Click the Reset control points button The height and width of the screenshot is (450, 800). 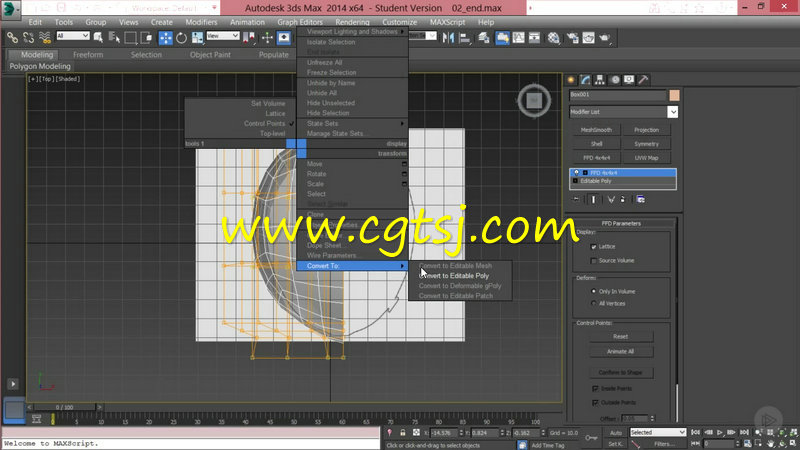tap(620, 337)
